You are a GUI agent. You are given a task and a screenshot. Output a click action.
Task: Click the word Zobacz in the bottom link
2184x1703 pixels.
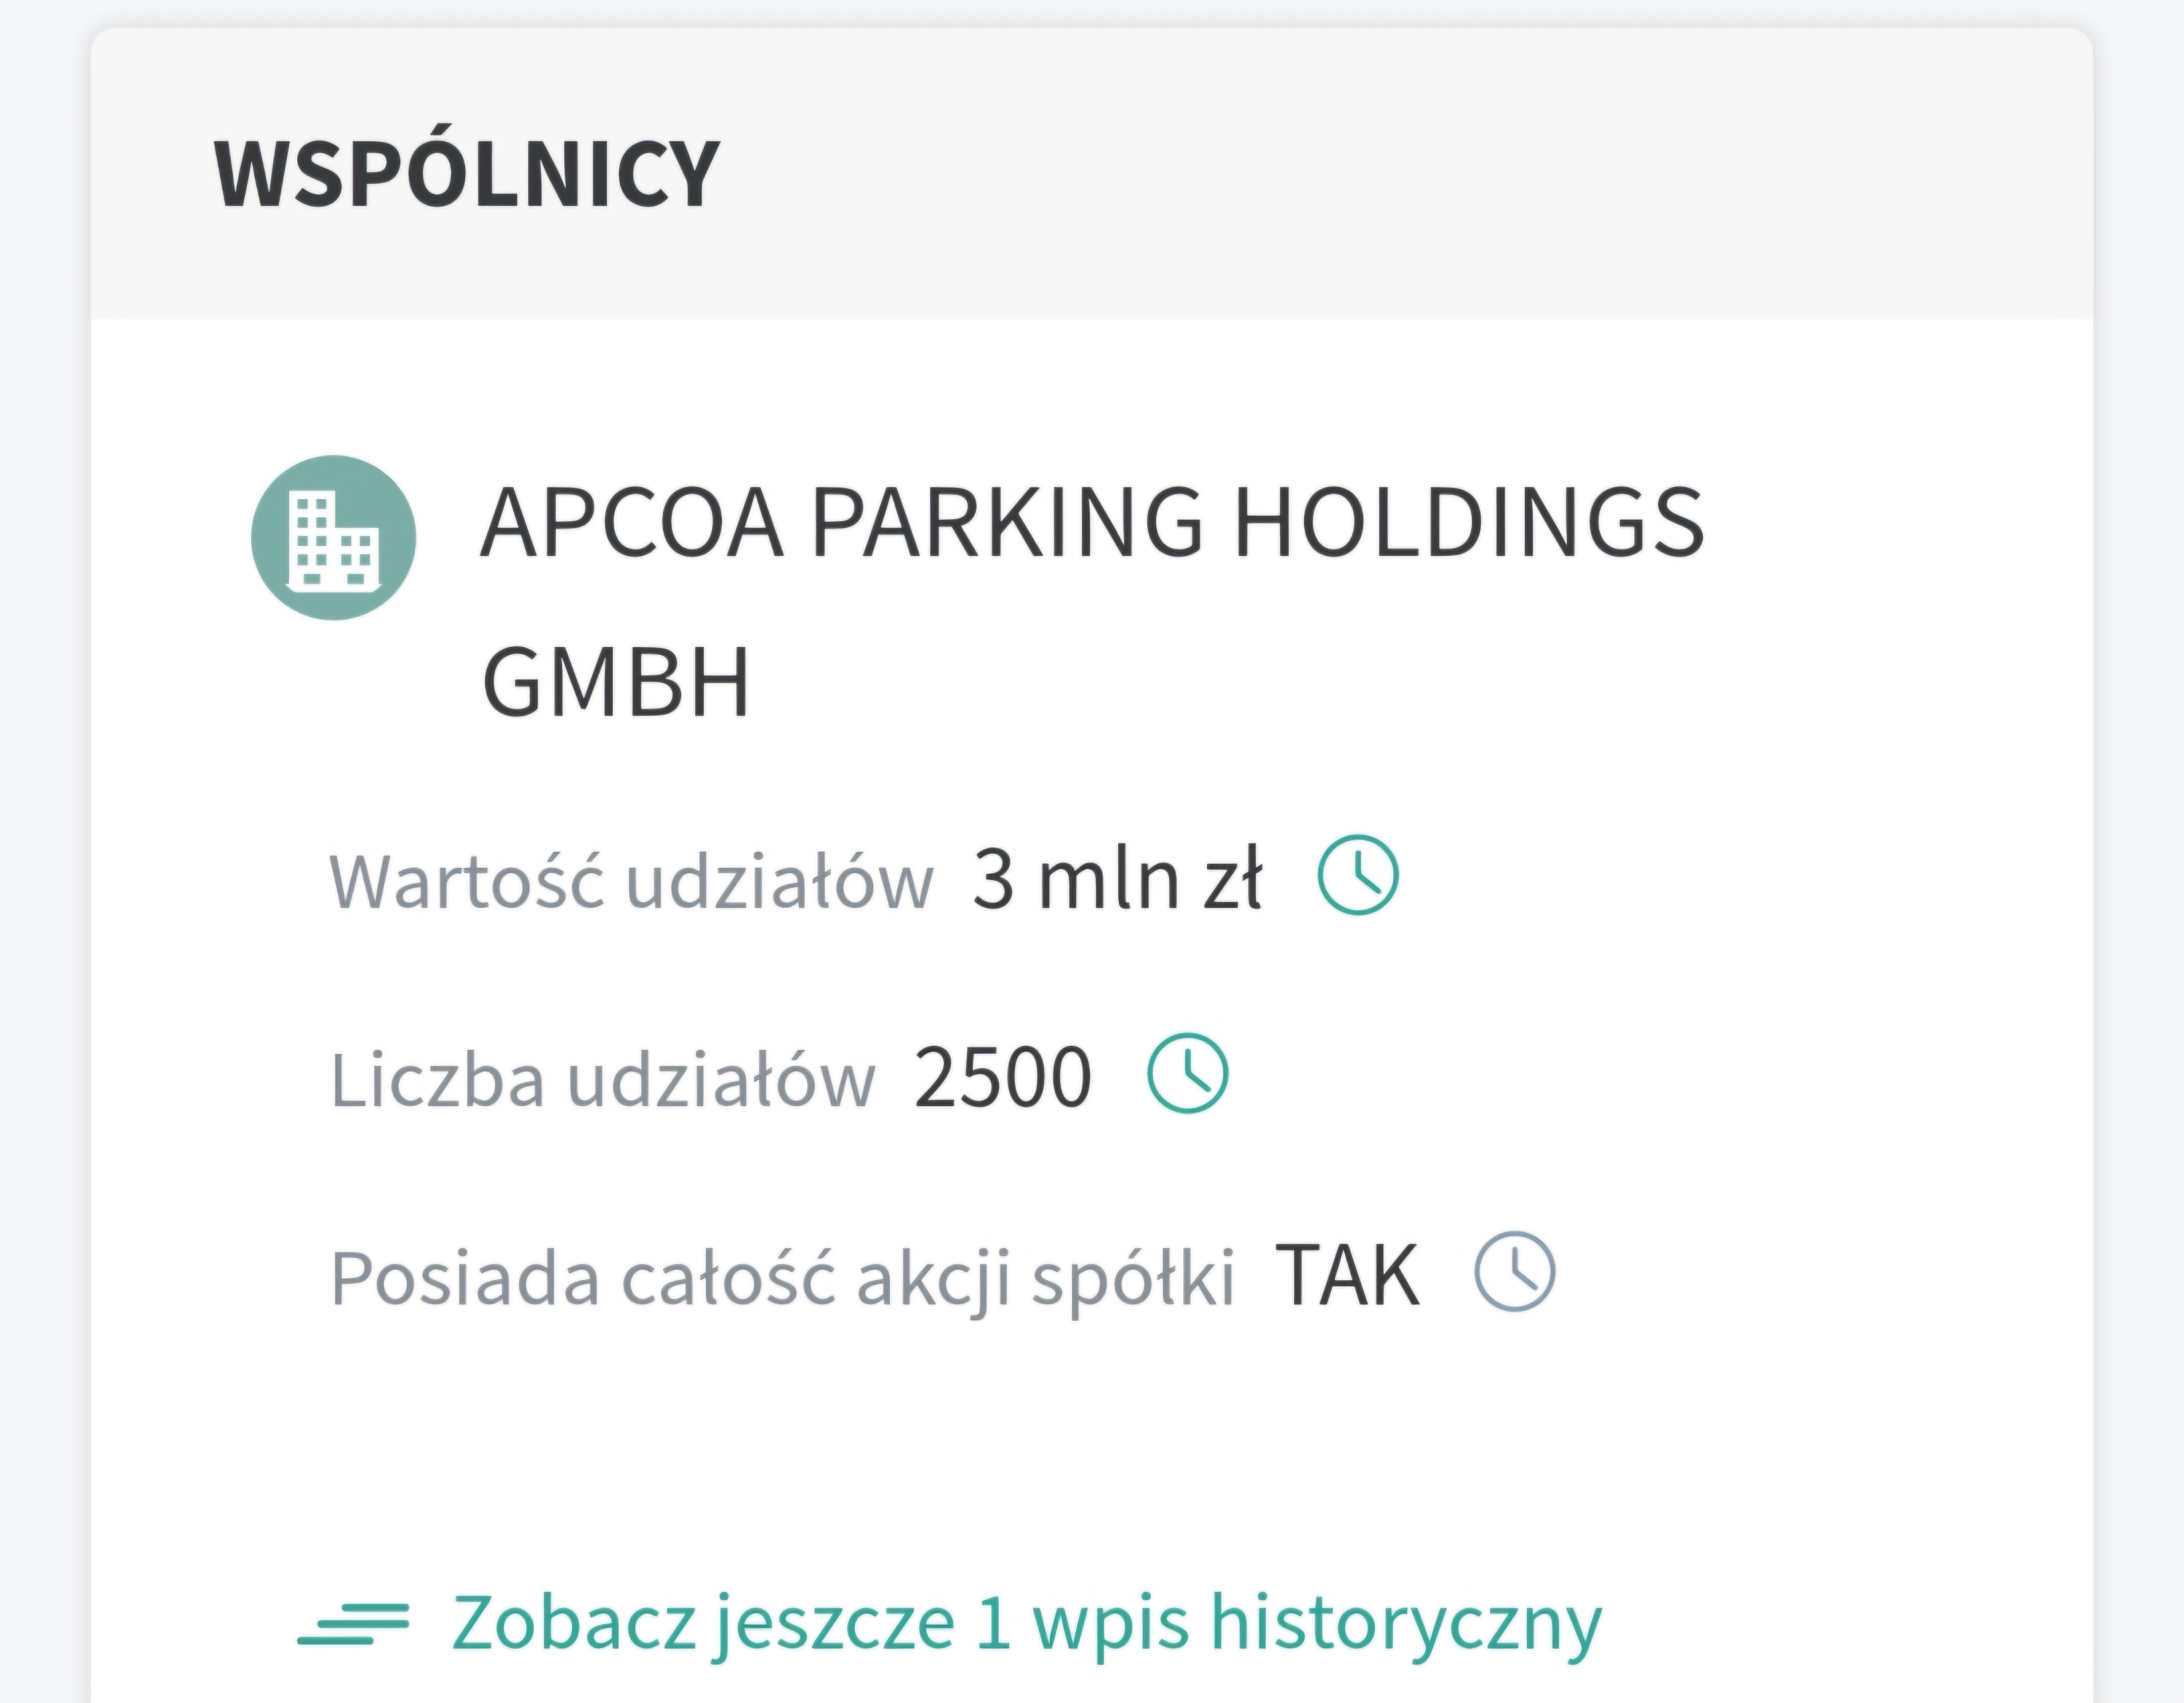tap(574, 1622)
